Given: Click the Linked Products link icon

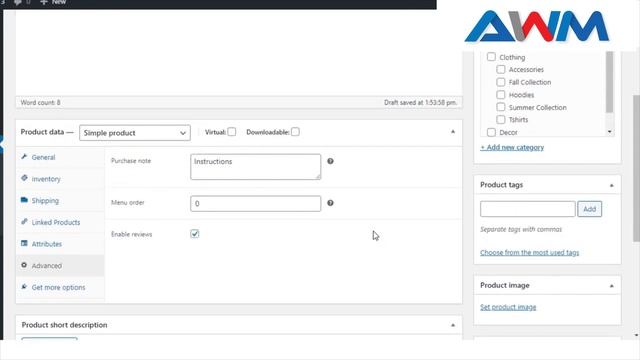Looking at the screenshot, I should (x=24, y=222).
